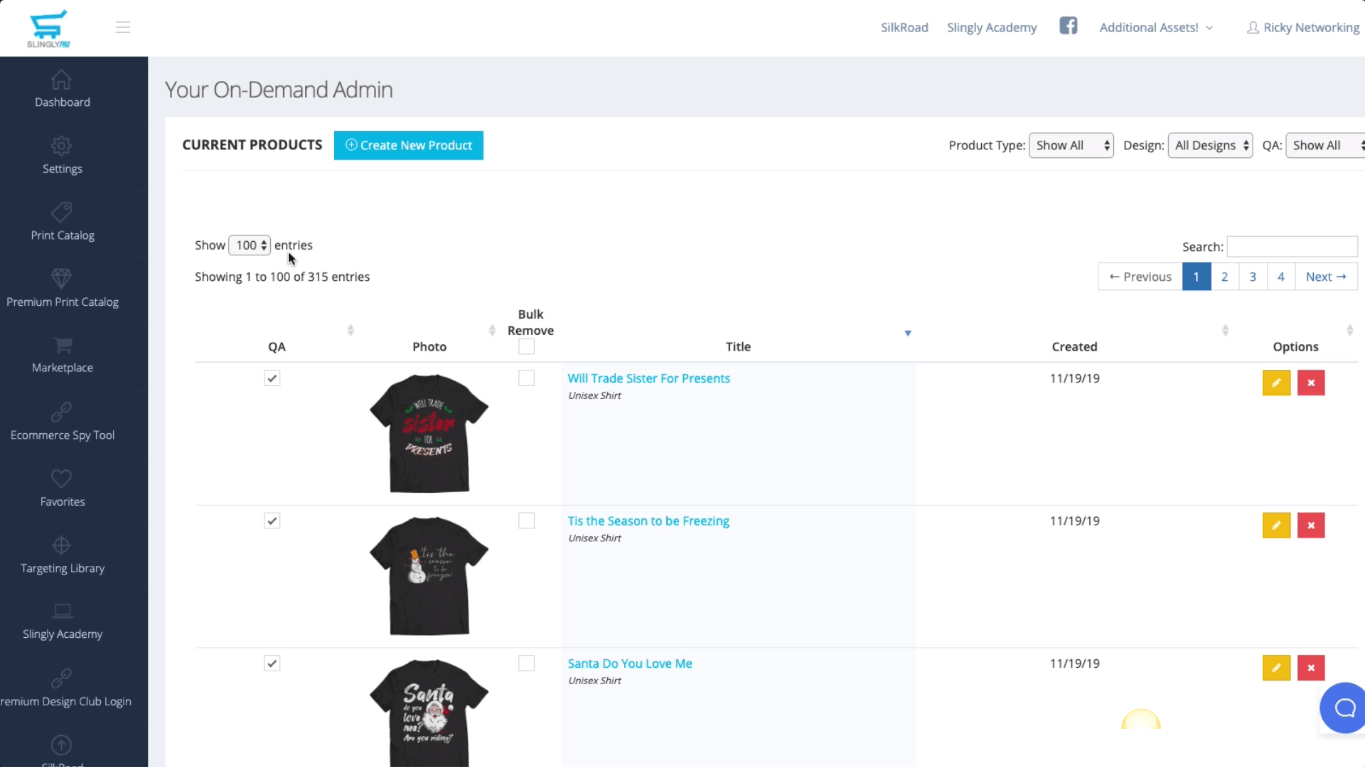This screenshot has width=1365, height=767.
Task: Click Will Trade Sister shirt thumbnail
Action: tap(429, 433)
